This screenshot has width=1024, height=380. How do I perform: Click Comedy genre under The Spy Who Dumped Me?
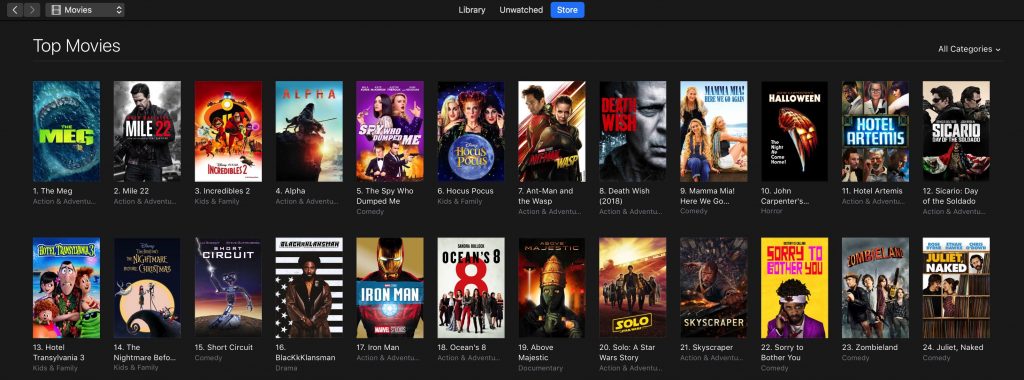click(370, 212)
